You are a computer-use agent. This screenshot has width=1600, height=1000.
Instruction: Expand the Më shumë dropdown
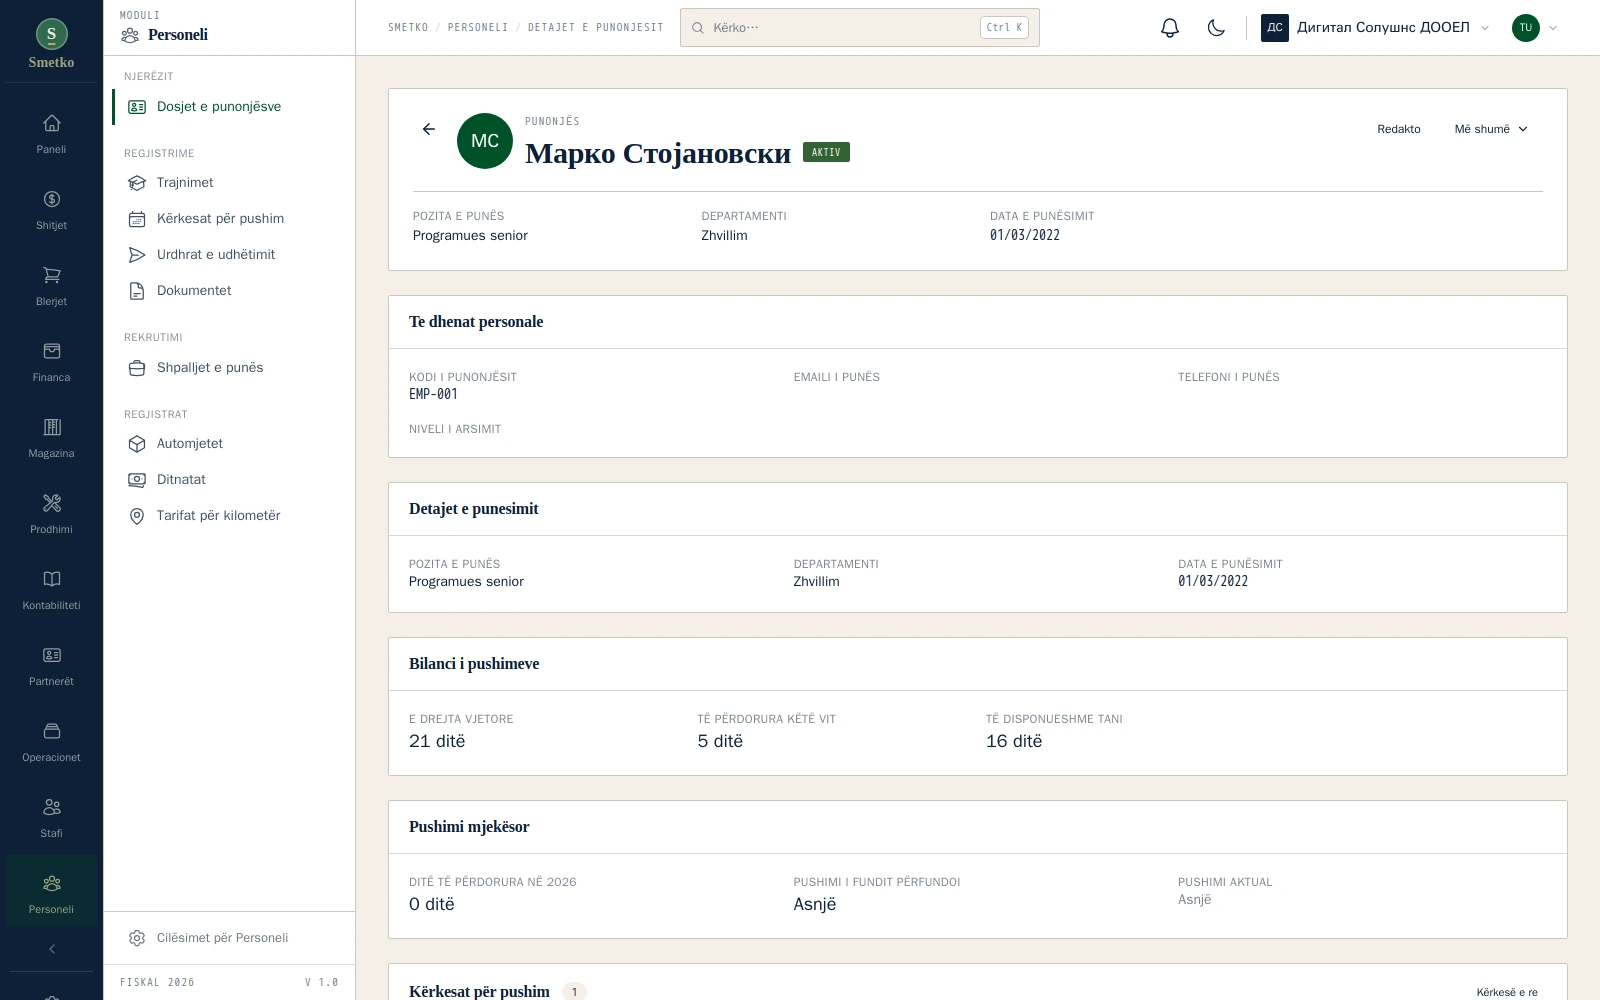click(x=1491, y=129)
